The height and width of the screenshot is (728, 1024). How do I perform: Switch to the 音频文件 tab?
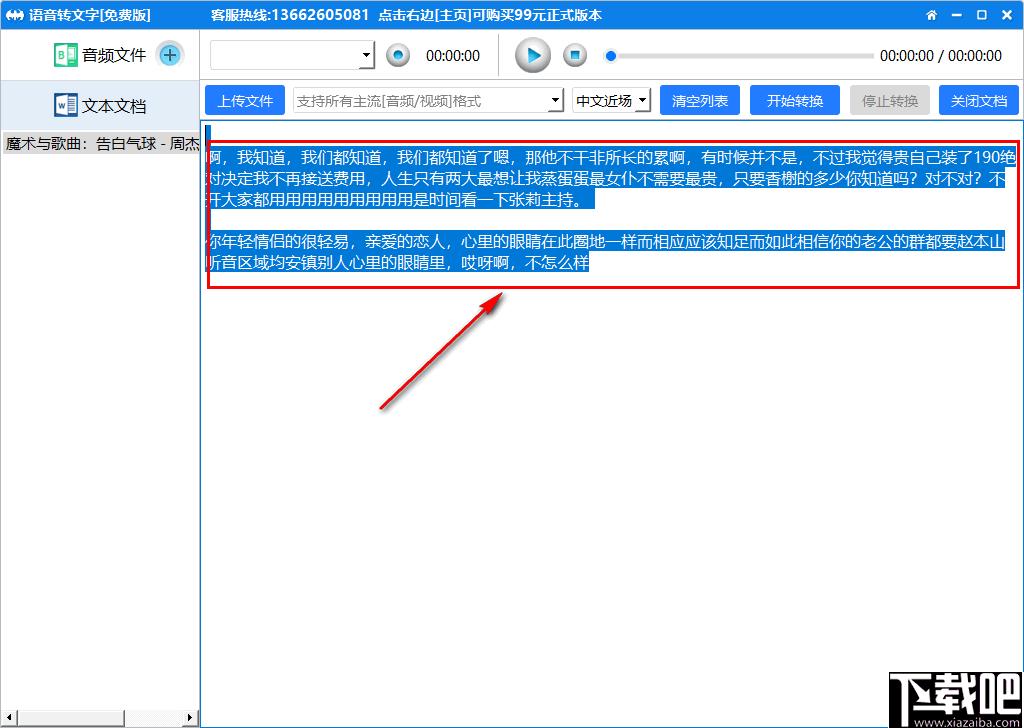click(100, 55)
